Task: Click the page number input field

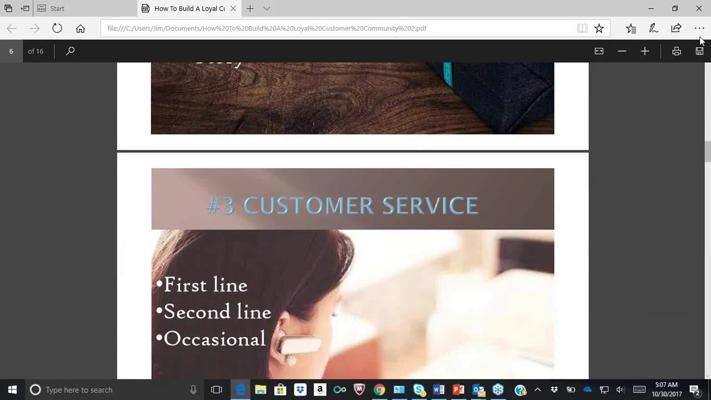Action: [11, 51]
